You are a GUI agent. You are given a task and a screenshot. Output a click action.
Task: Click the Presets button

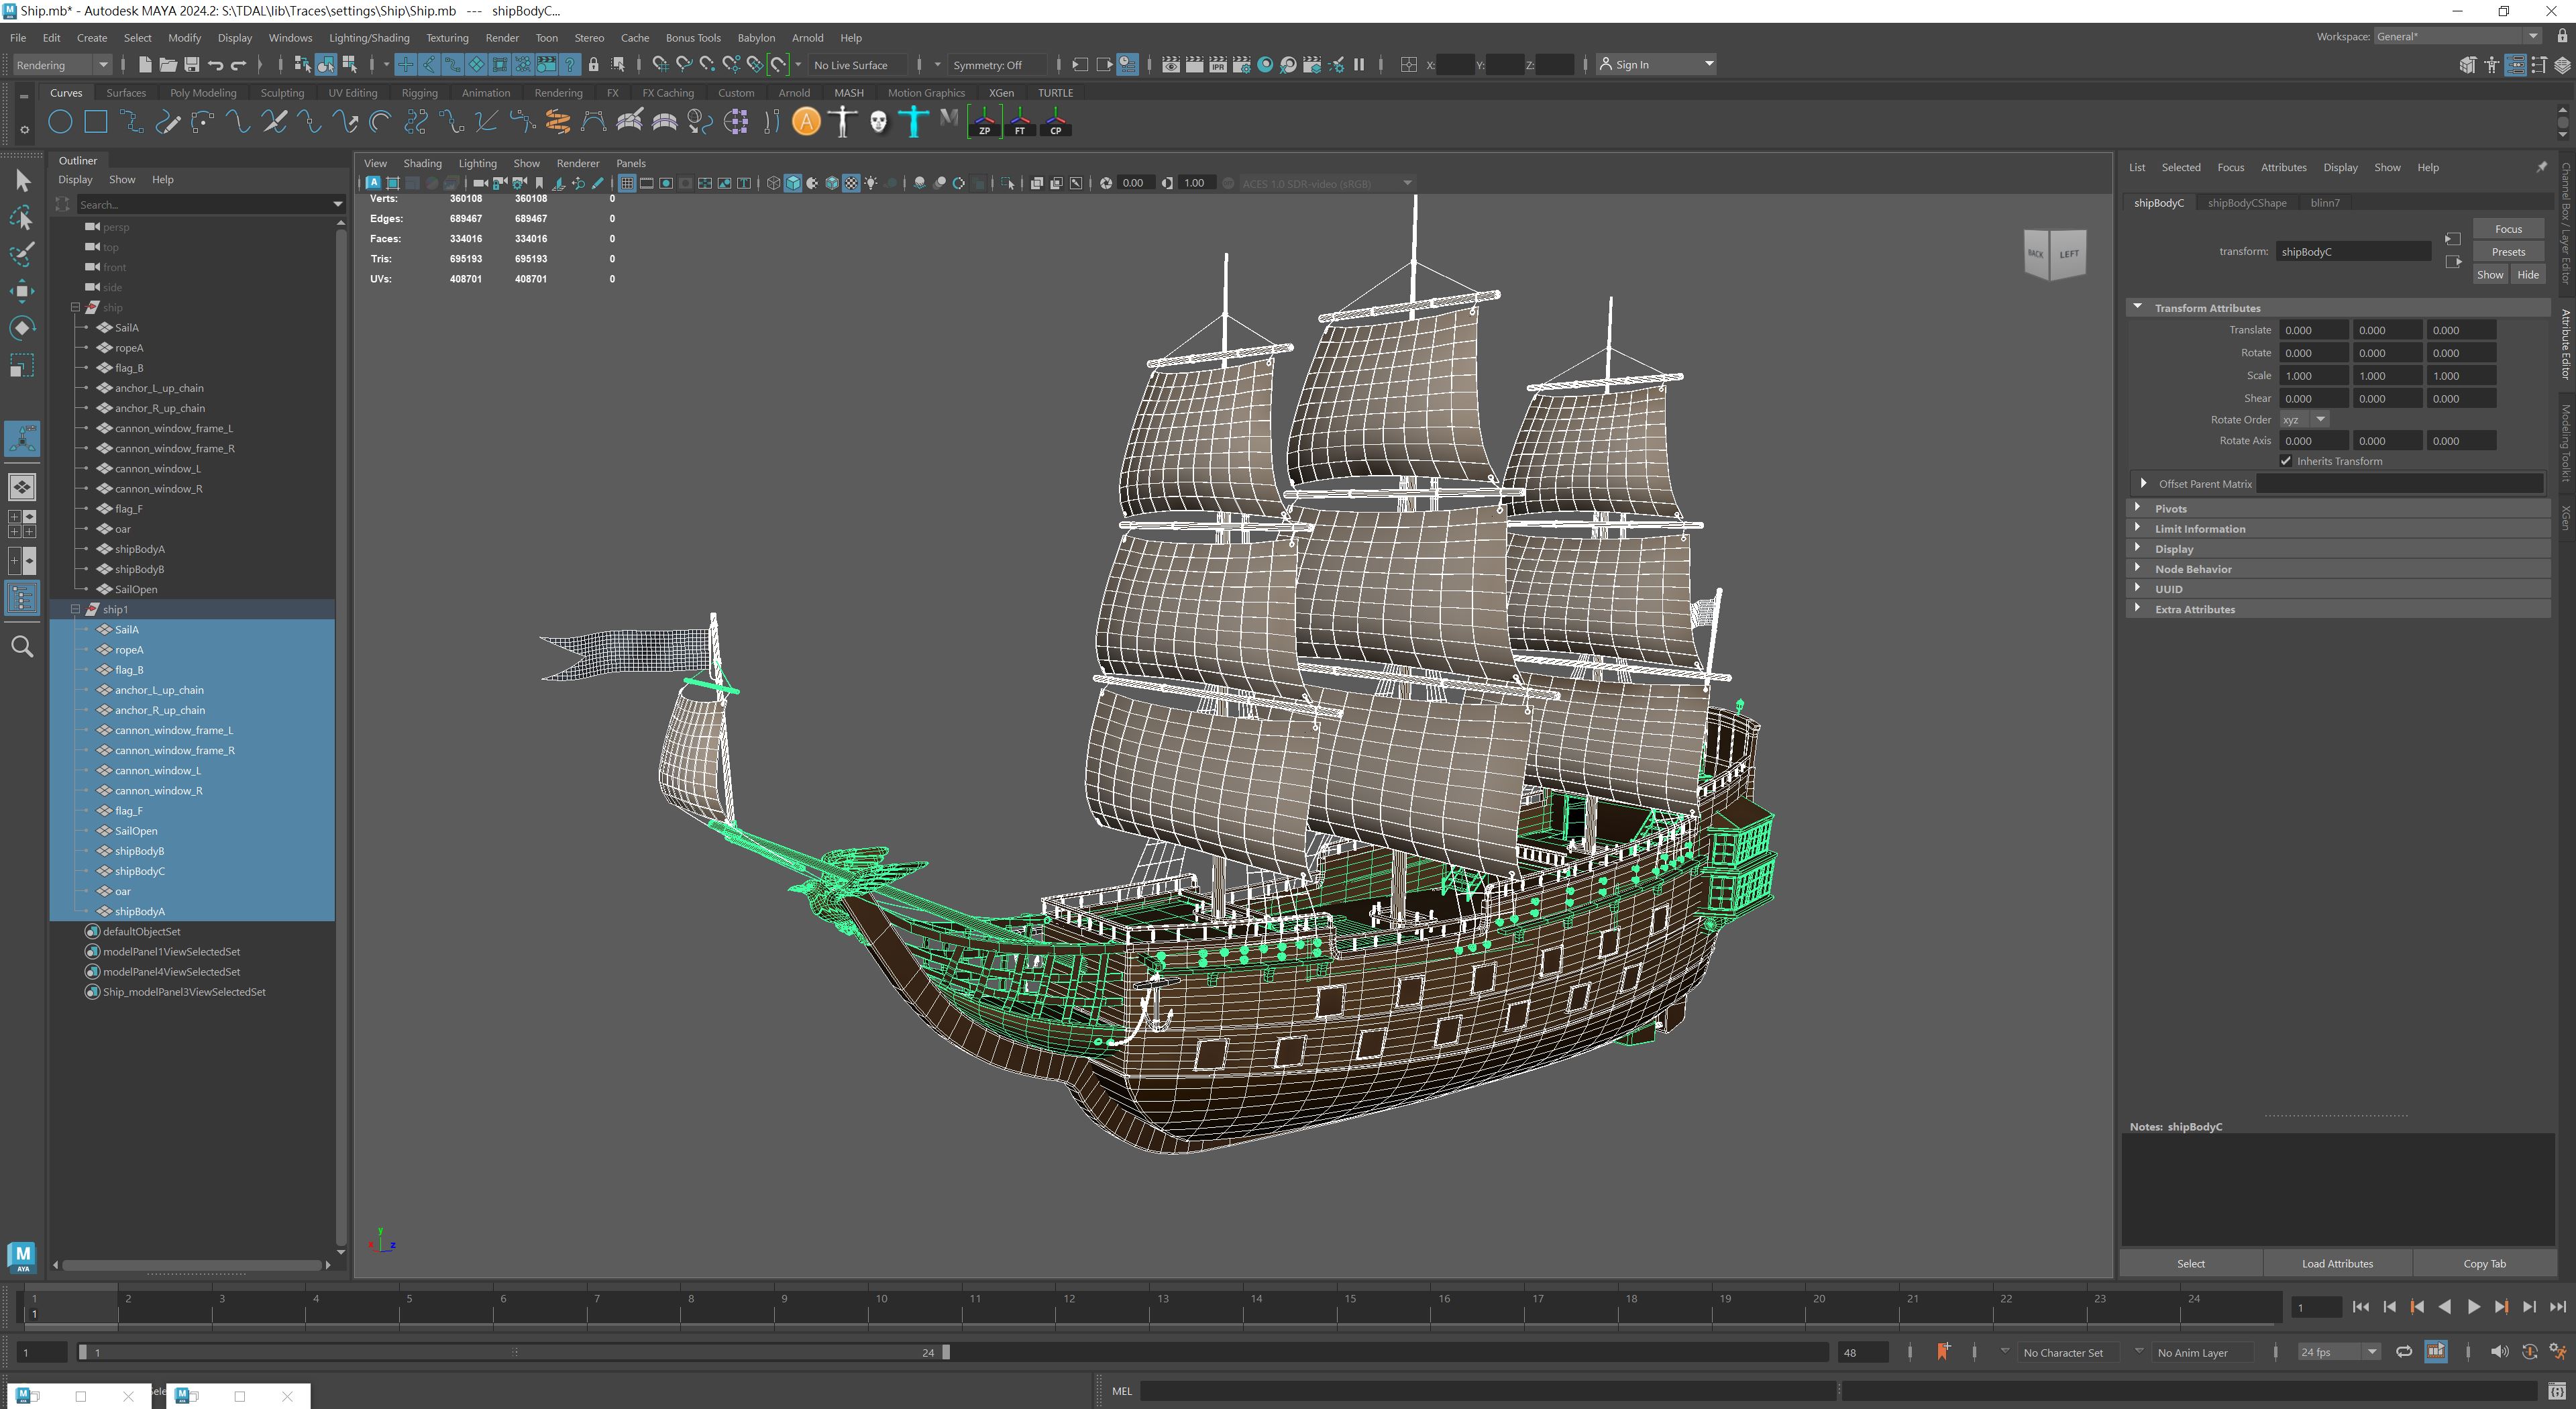tap(2508, 252)
